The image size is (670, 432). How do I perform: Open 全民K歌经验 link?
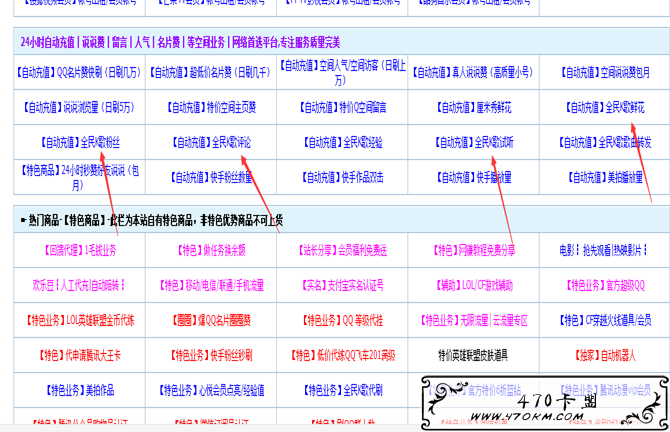click(x=342, y=142)
